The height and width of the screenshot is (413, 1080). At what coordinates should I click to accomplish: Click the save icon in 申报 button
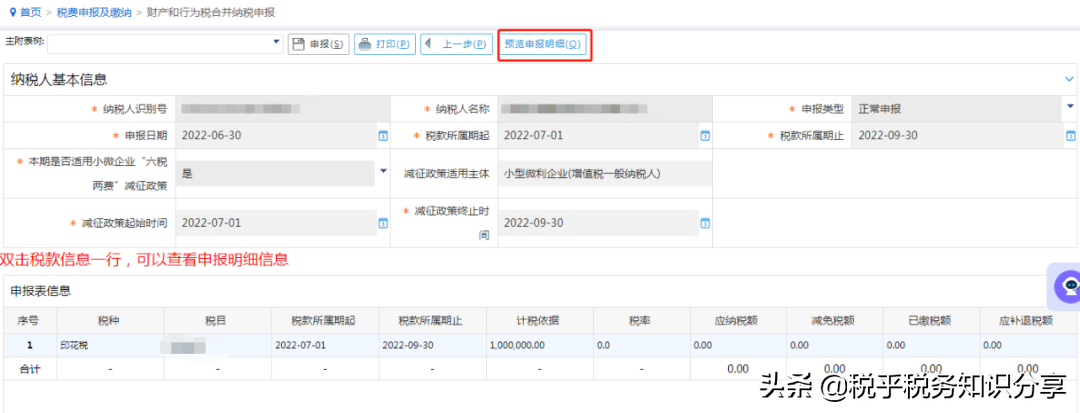299,44
